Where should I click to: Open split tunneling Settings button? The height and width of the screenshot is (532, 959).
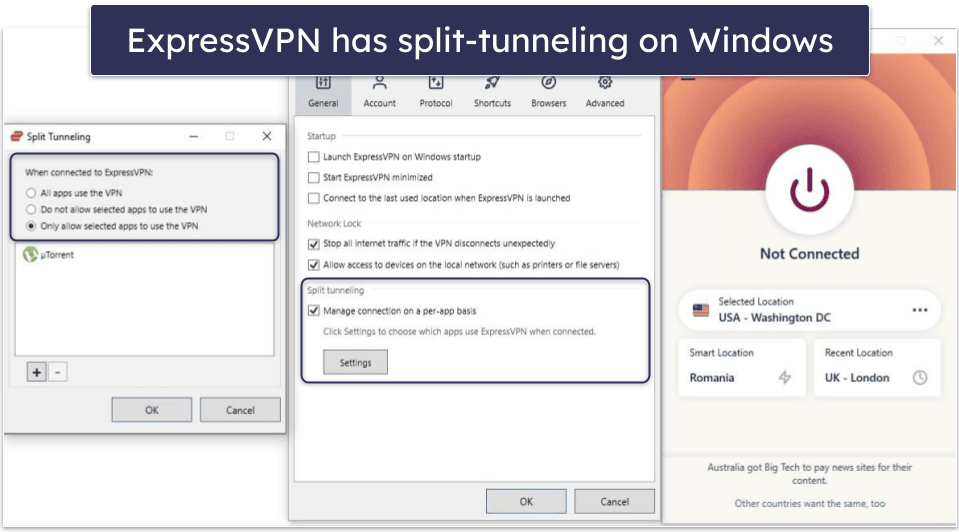click(355, 363)
